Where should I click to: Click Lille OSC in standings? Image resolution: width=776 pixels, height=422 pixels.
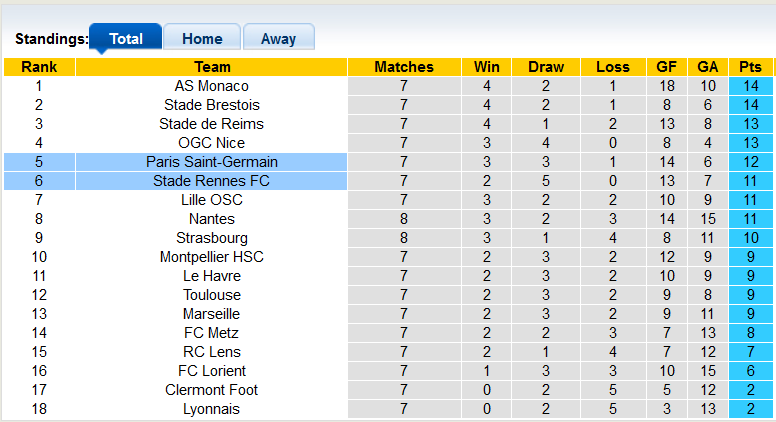pos(212,200)
